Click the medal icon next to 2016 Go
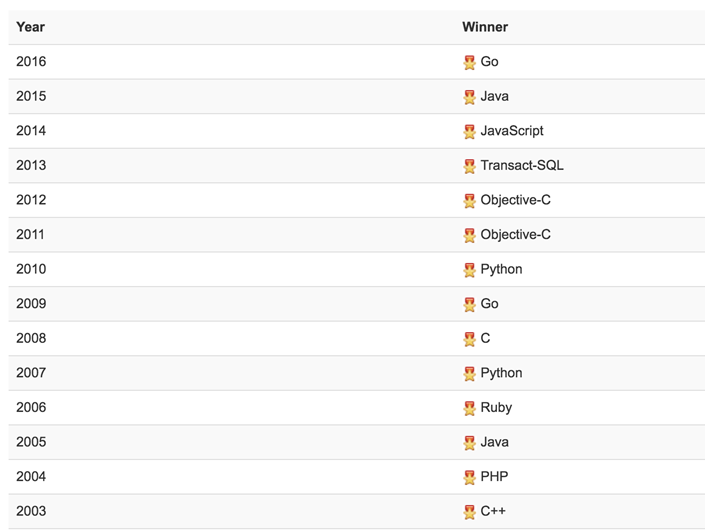705x530 pixels. [x=469, y=62]
